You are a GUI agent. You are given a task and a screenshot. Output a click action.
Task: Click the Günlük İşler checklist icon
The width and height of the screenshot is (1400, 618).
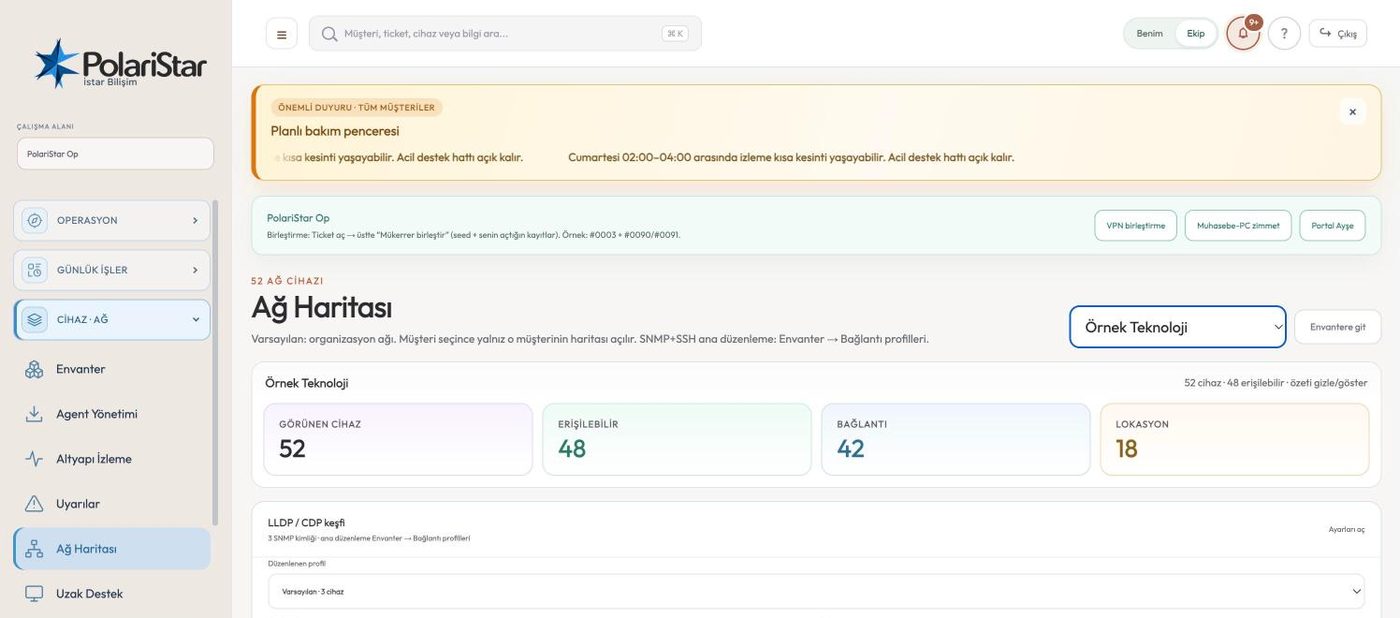pos(35,270)
